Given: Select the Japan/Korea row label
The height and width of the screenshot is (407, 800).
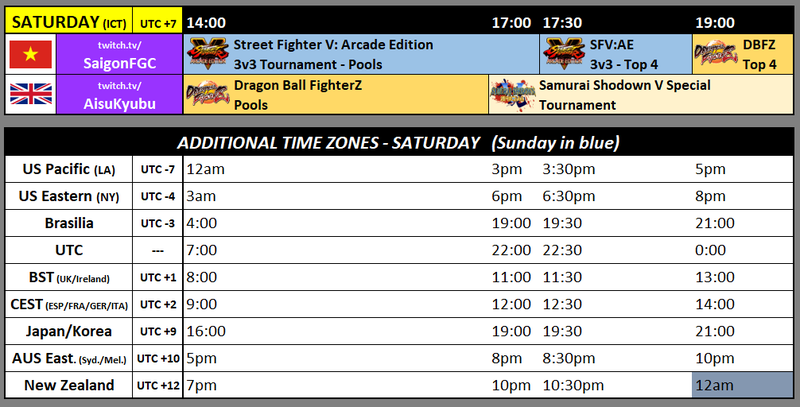Looking at the screenshot, I should click(69, 331).
